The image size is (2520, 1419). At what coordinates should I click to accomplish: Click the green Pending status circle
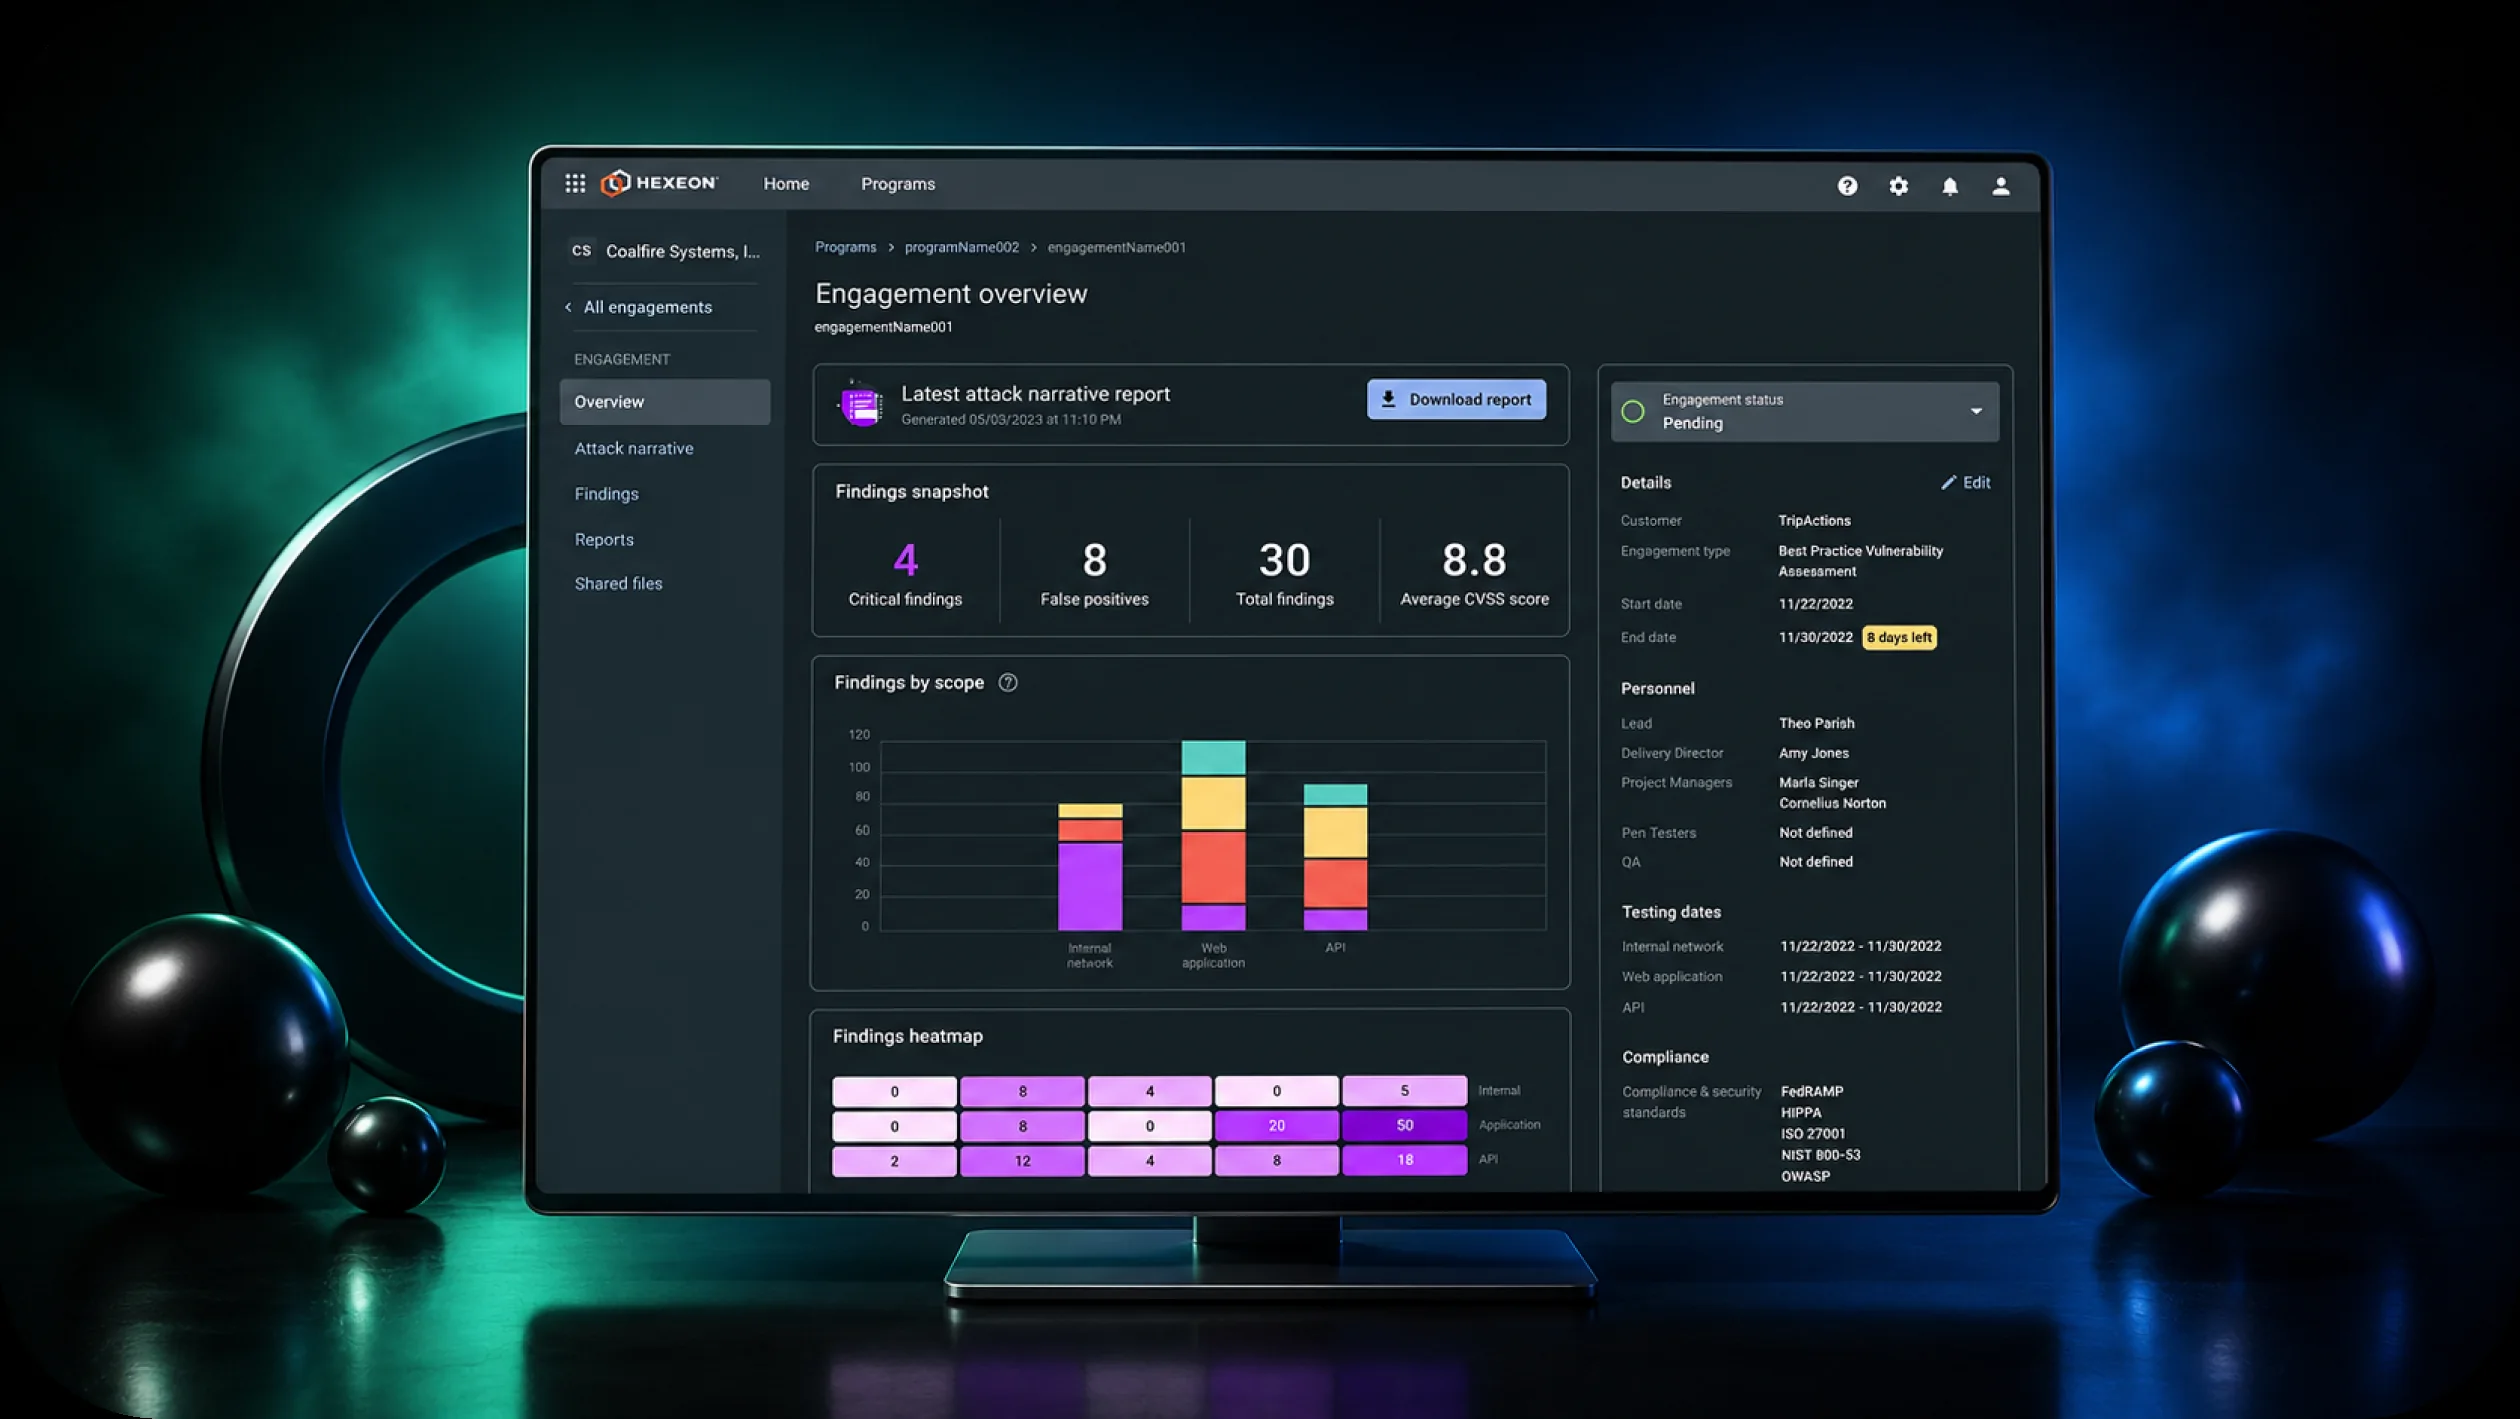(x=1633, y=411)
